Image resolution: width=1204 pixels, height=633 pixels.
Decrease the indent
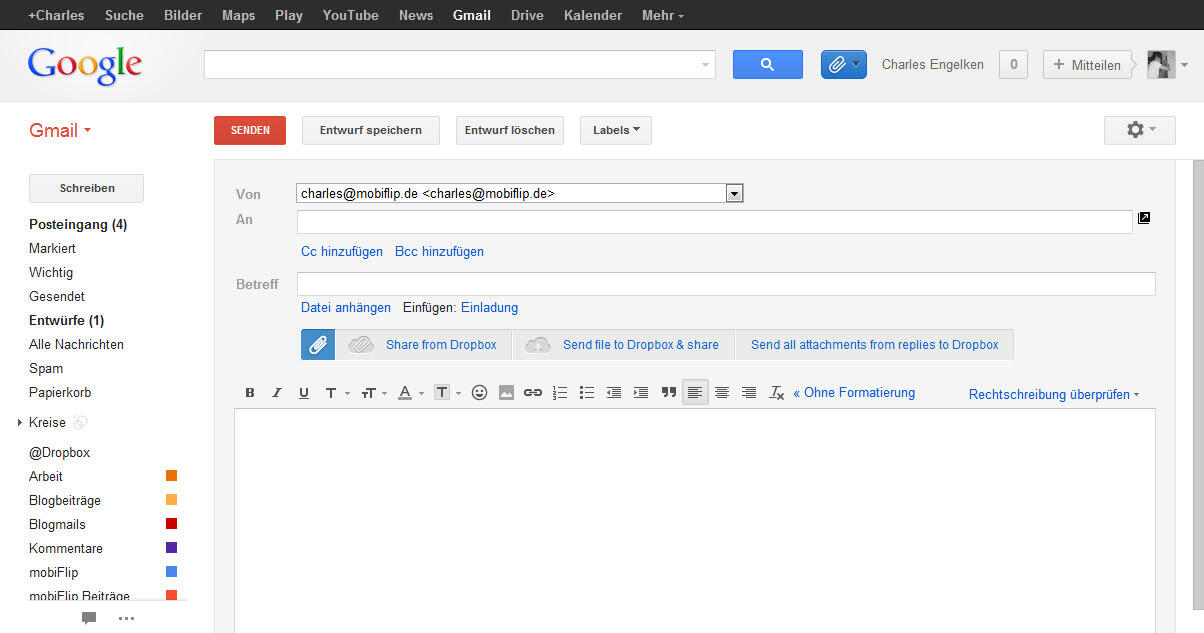pos(614,393)
